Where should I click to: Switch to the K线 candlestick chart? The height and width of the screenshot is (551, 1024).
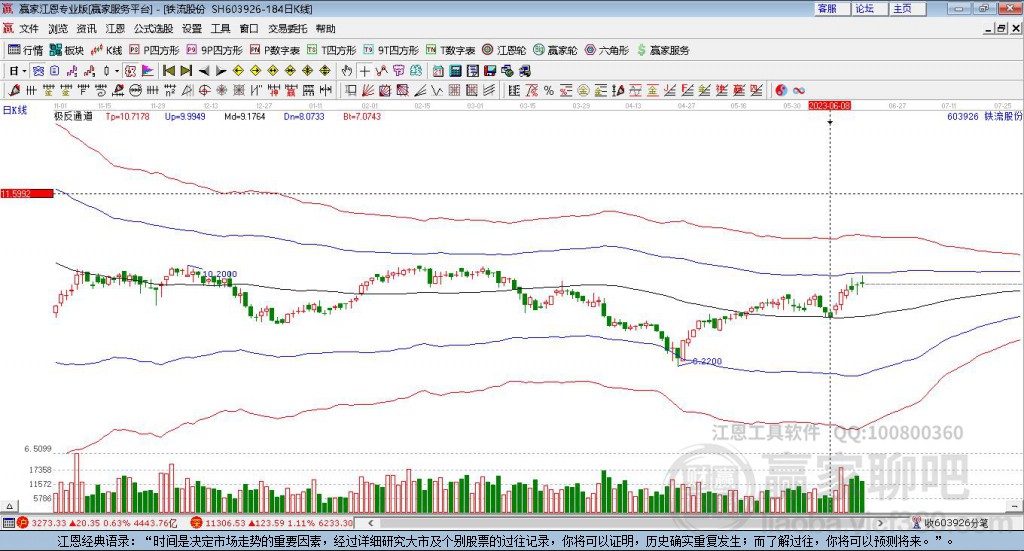pyautogui.click(x=107, y=50)
